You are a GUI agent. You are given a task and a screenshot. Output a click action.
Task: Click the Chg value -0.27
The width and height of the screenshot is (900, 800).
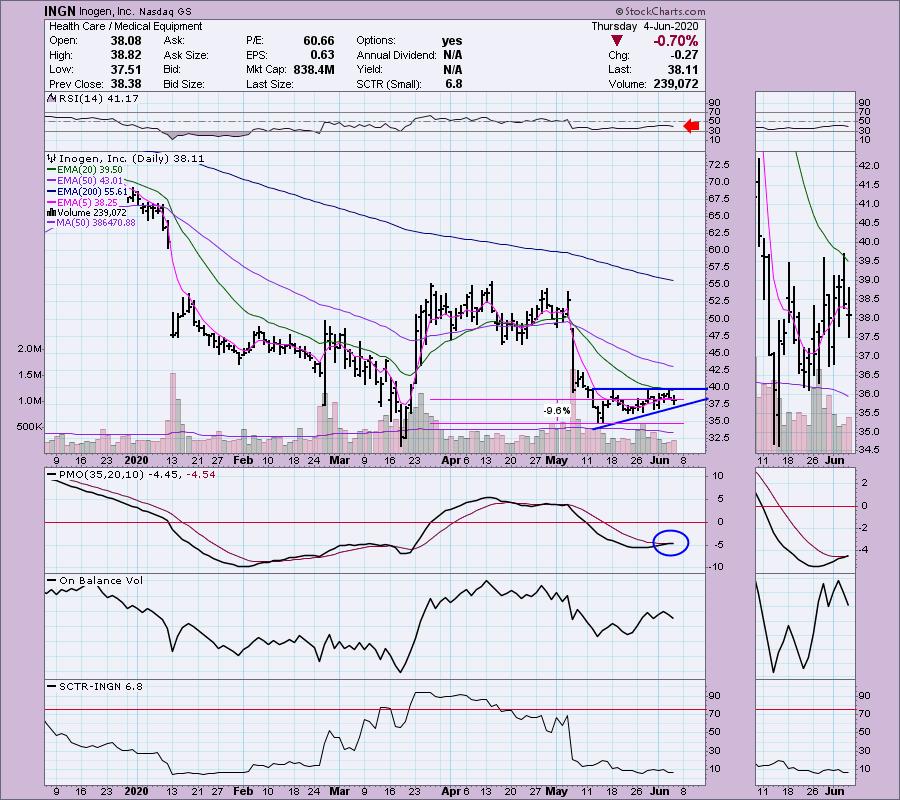point(684,55)
